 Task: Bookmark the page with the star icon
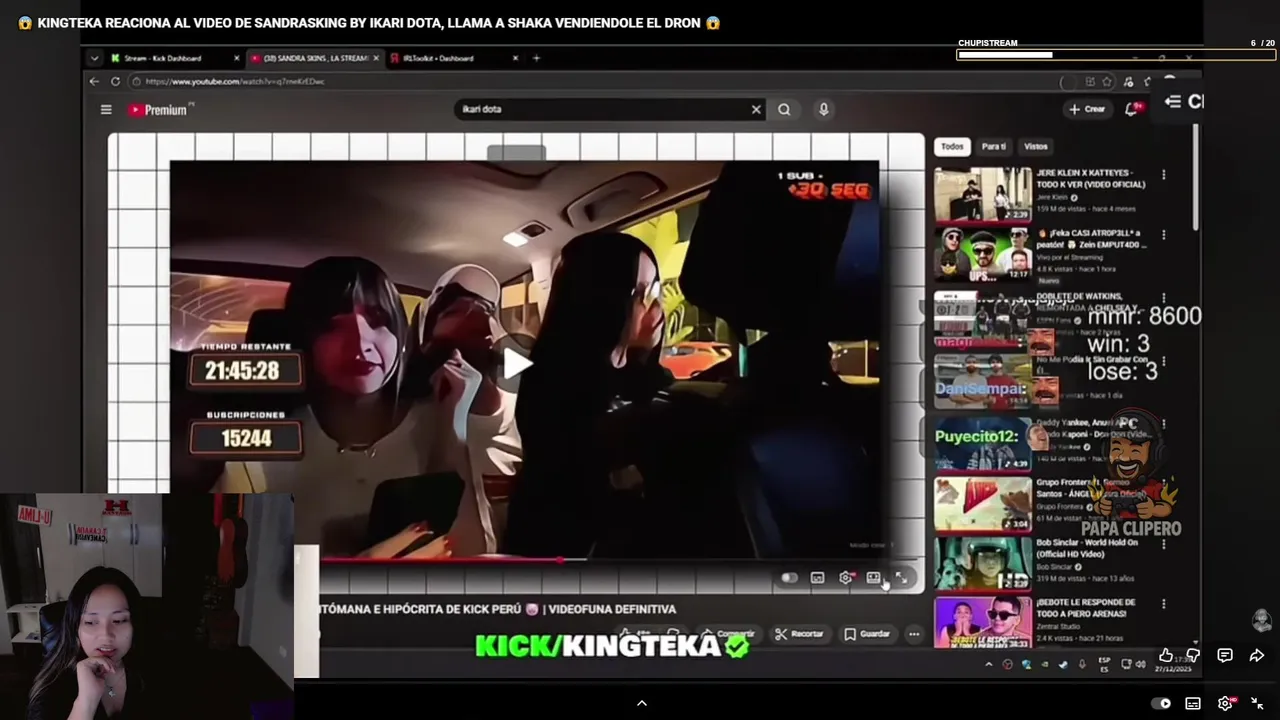(x=1107, y=82)
